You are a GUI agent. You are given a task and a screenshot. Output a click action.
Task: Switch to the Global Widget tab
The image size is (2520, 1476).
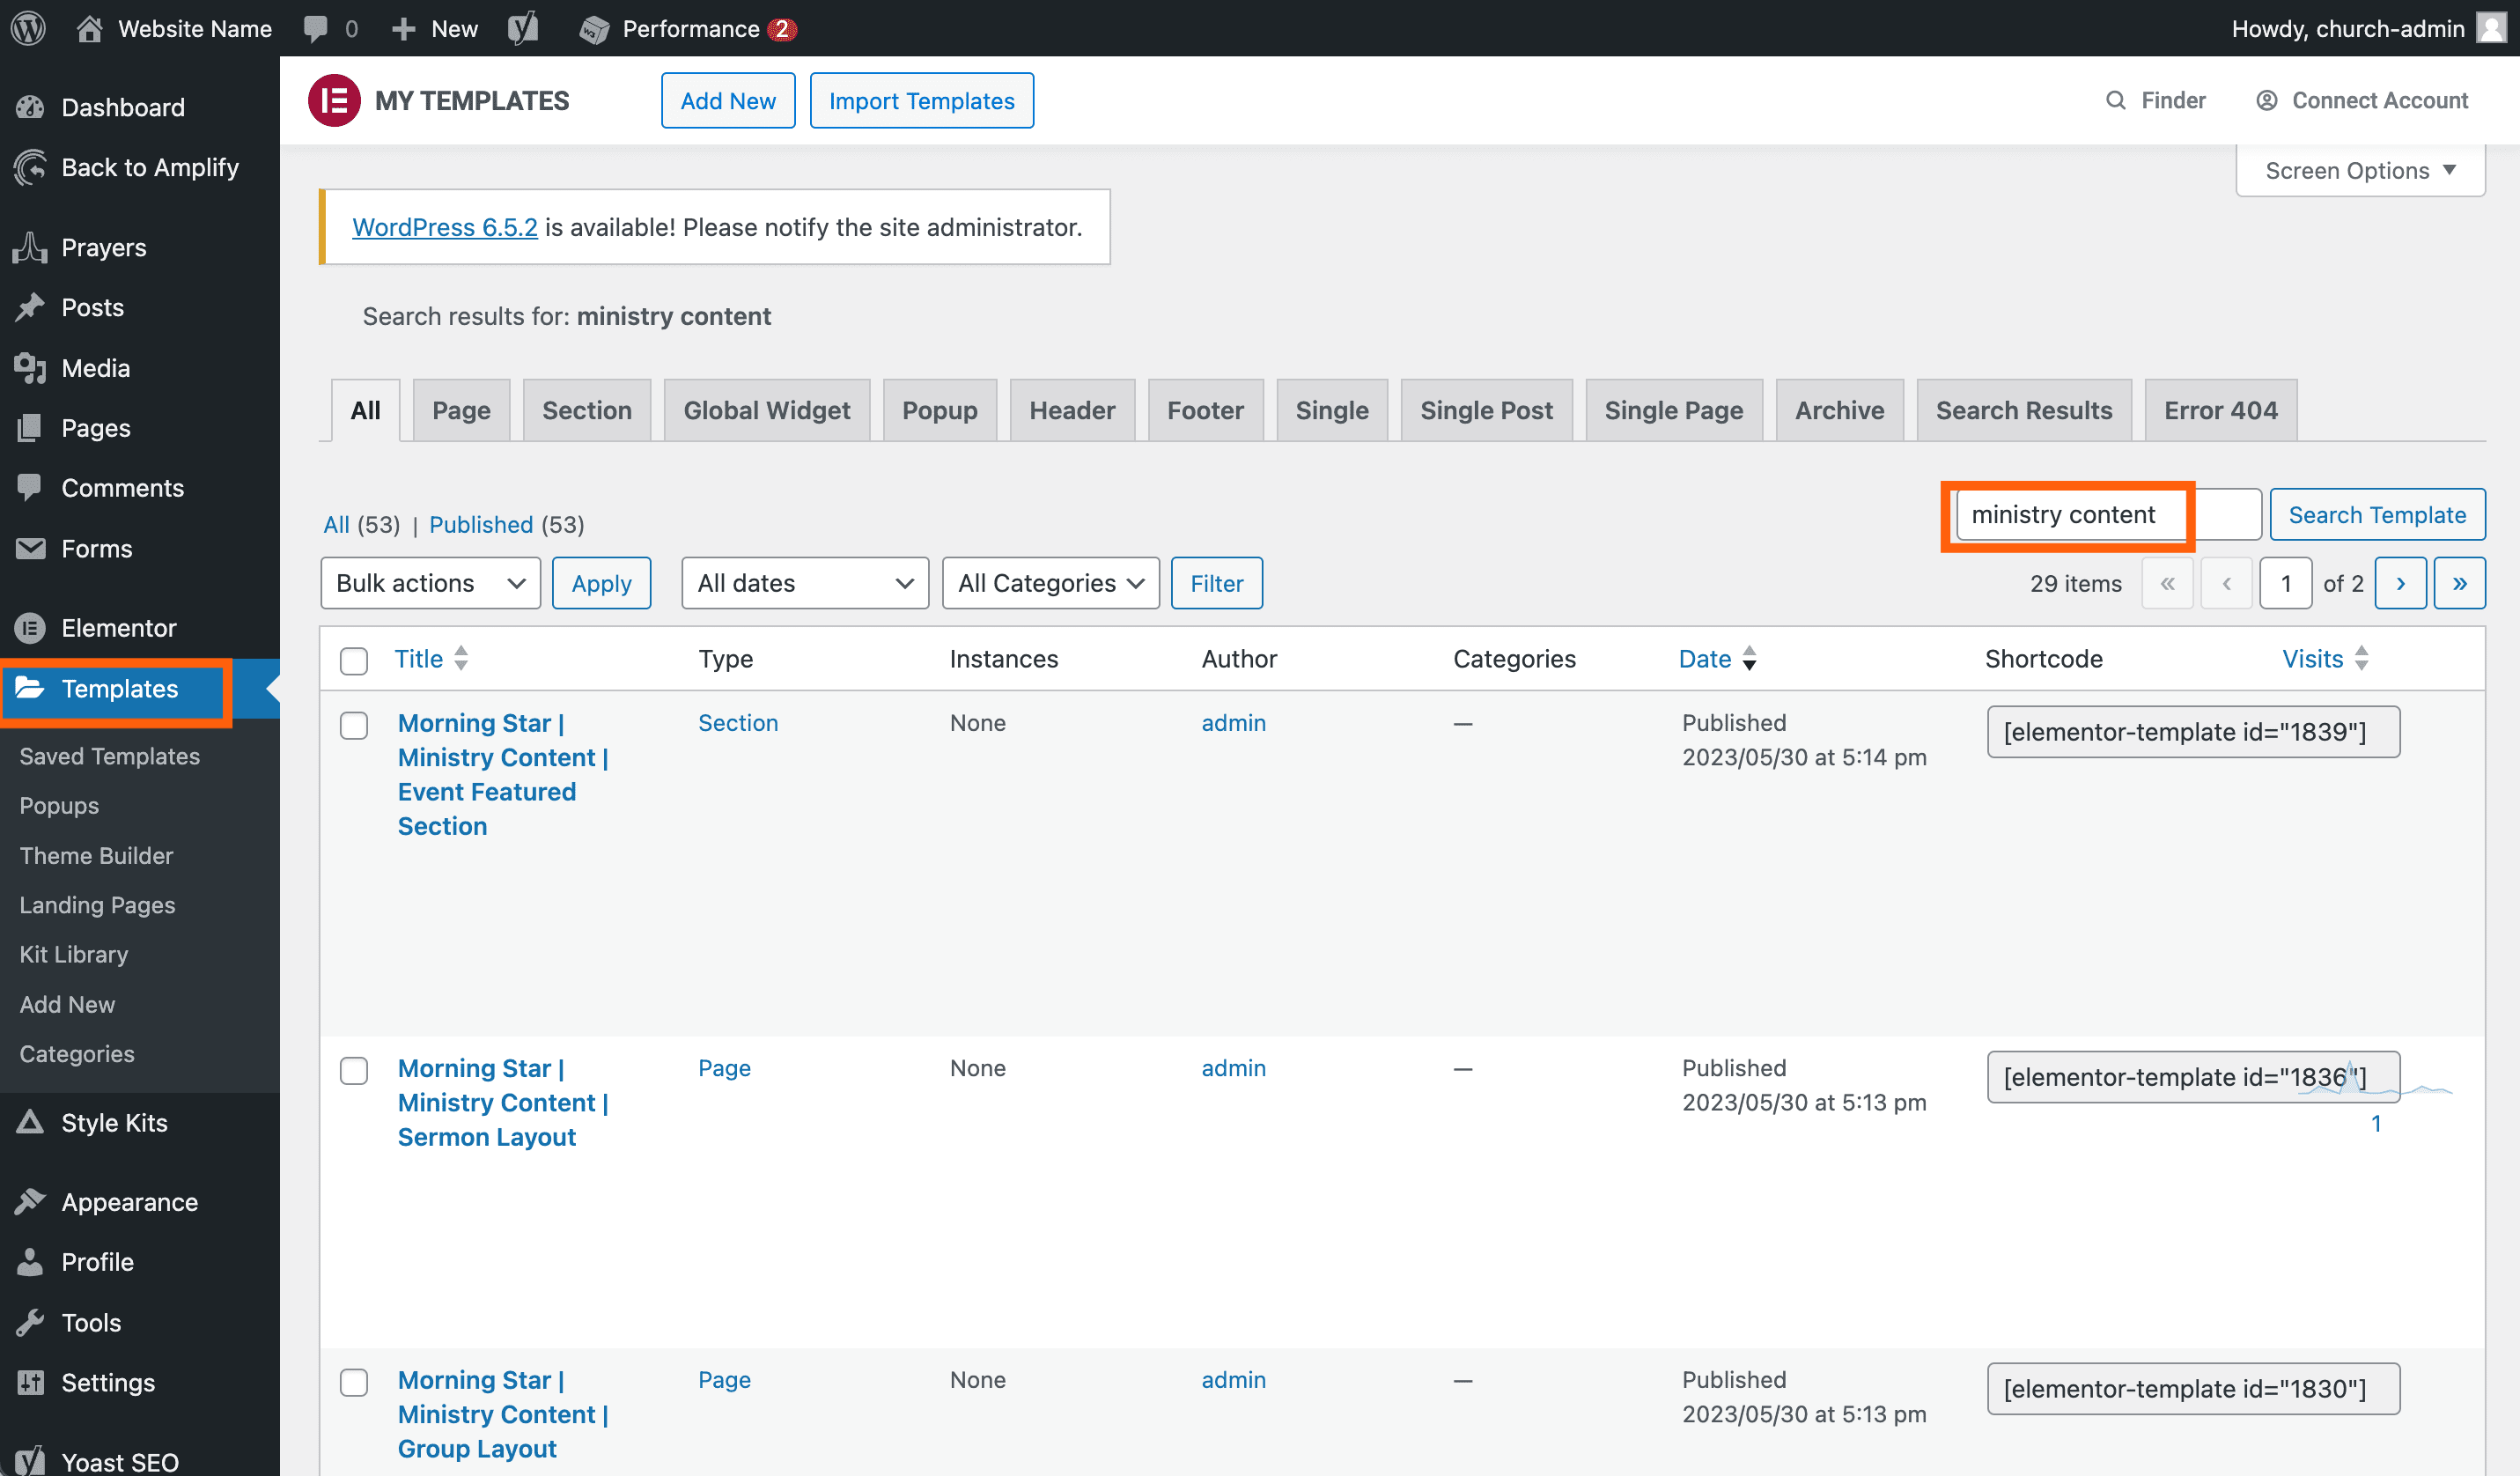point(766,410)
